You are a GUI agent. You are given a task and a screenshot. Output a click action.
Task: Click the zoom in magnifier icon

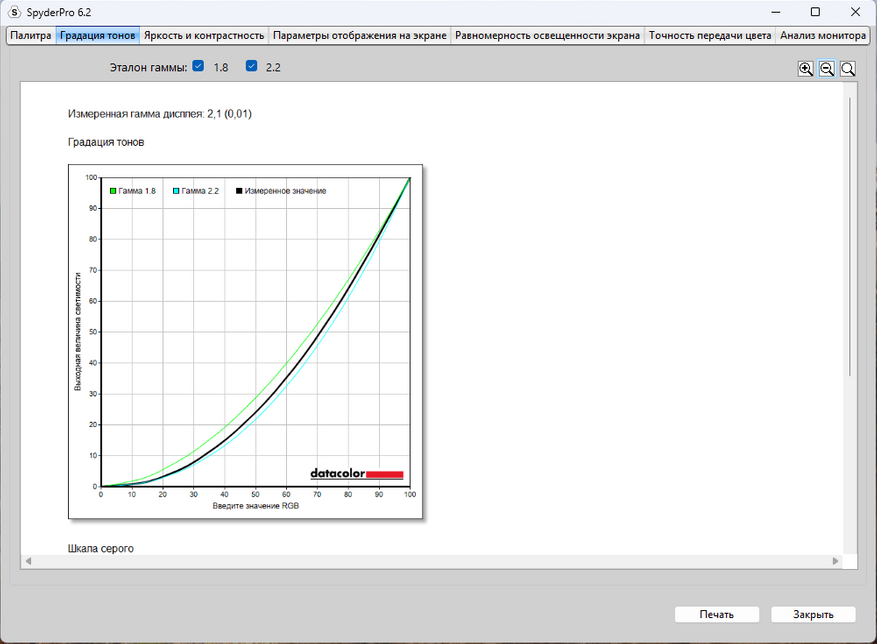[x=806, y=69]
